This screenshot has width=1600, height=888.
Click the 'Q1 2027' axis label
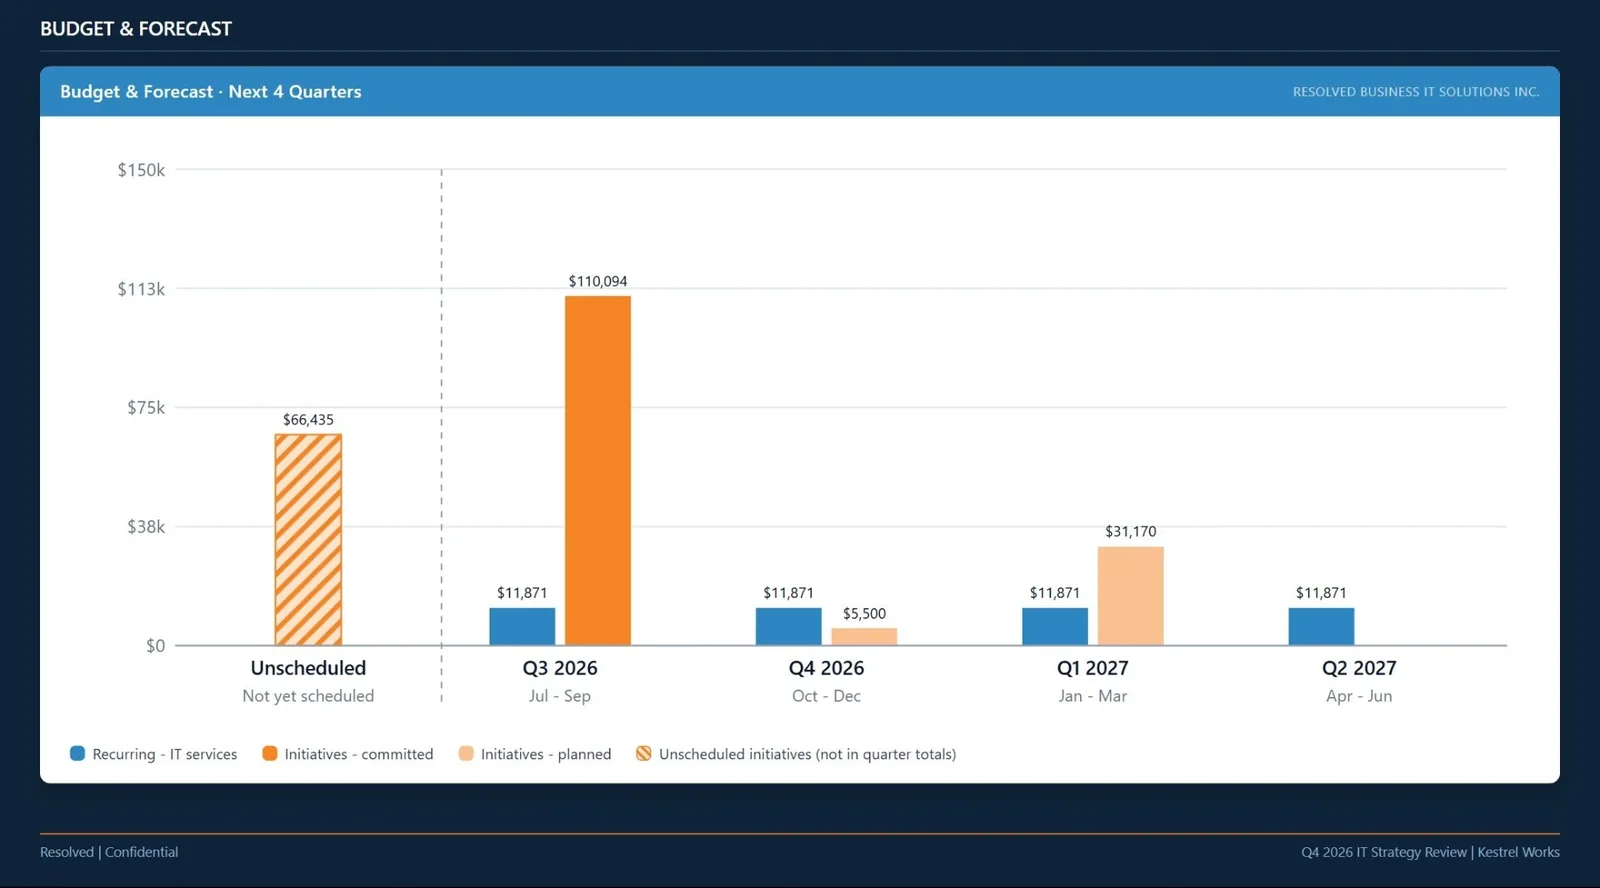(x=1093, y=668)
